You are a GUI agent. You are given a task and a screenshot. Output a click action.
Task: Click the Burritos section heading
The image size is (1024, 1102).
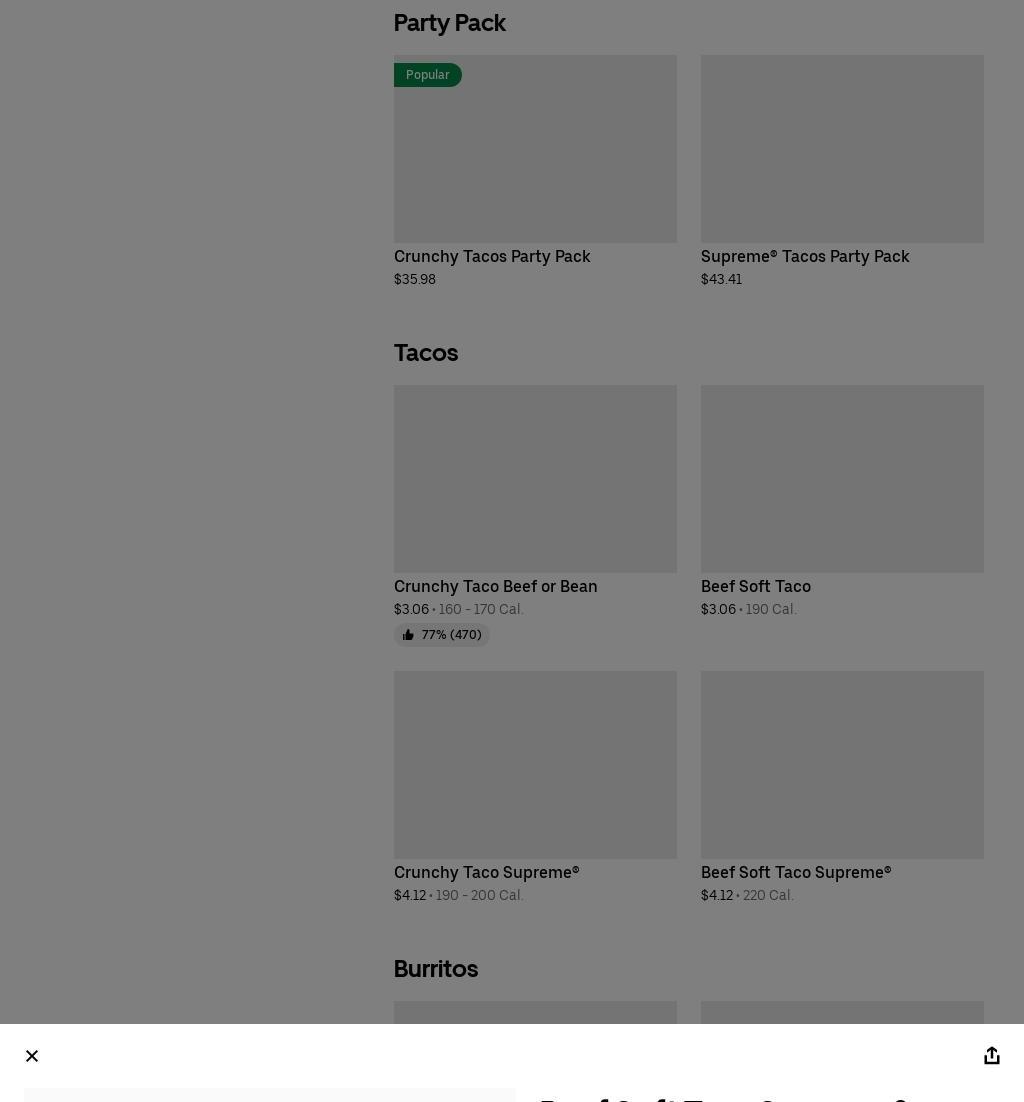click(x=436, y=969)
